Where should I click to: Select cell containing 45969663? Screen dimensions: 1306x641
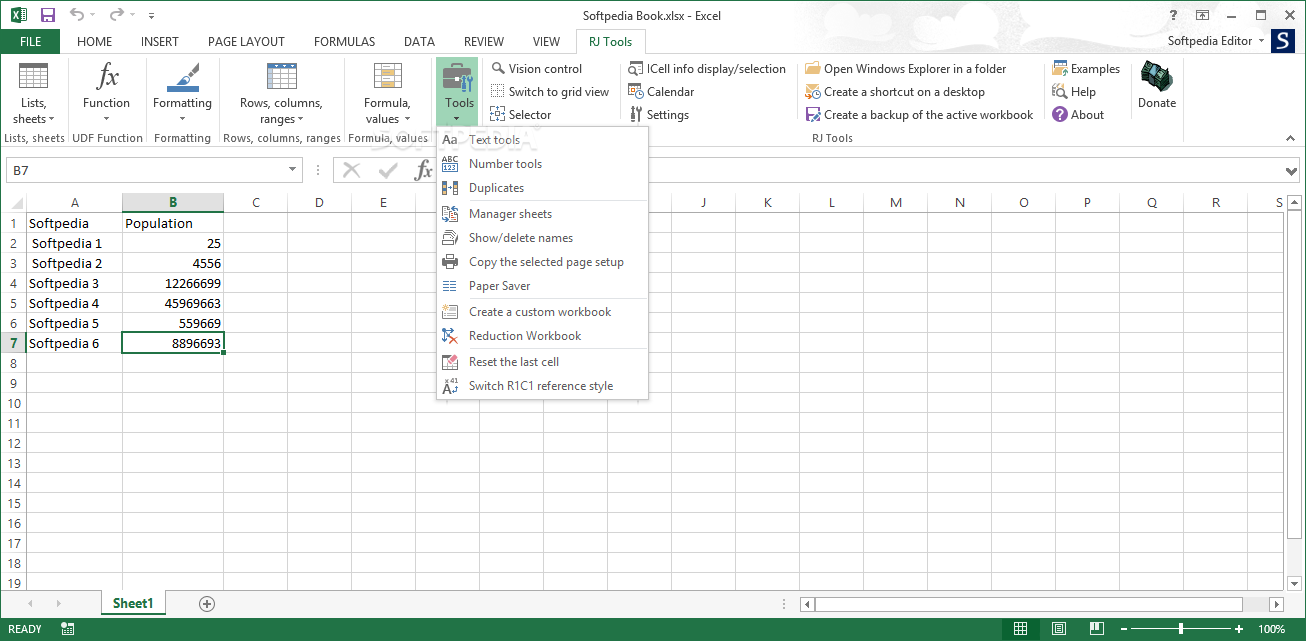point(173,303)
